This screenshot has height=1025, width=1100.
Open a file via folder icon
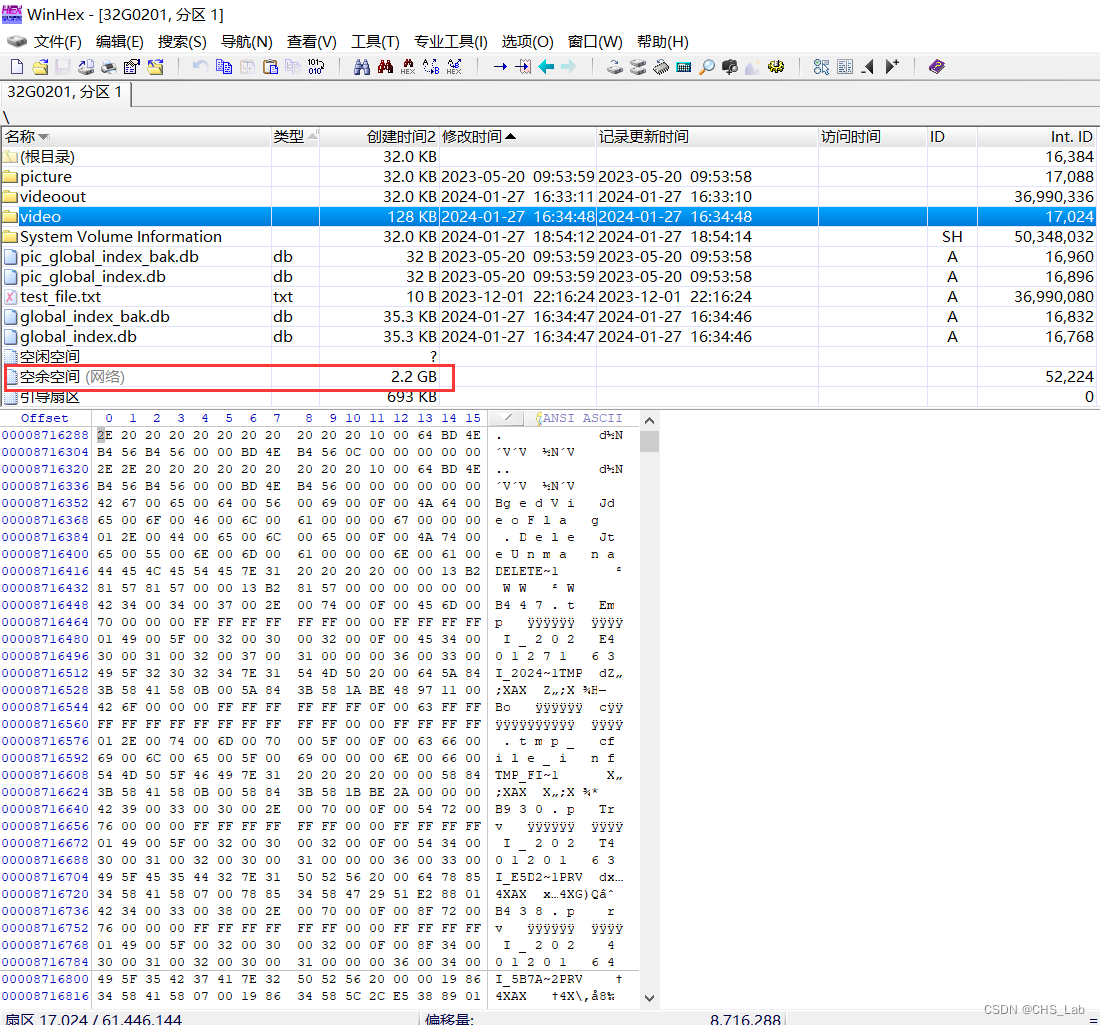point(40,67)
